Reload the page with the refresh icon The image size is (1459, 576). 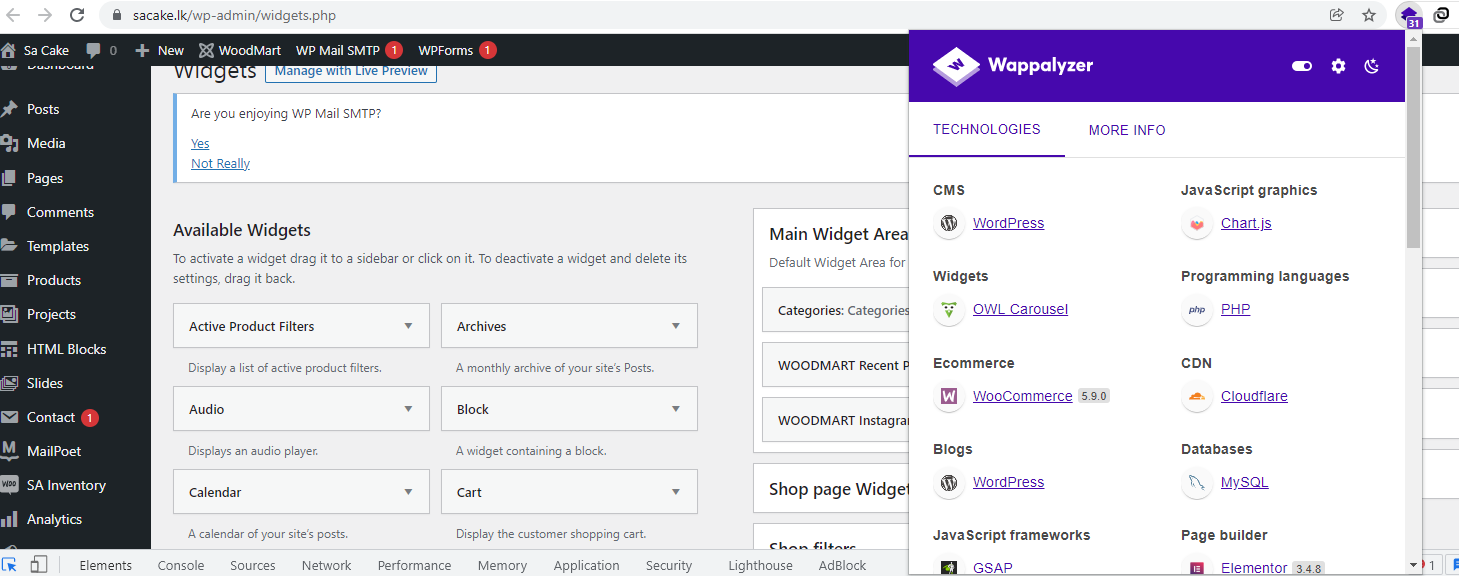point(77,15)
